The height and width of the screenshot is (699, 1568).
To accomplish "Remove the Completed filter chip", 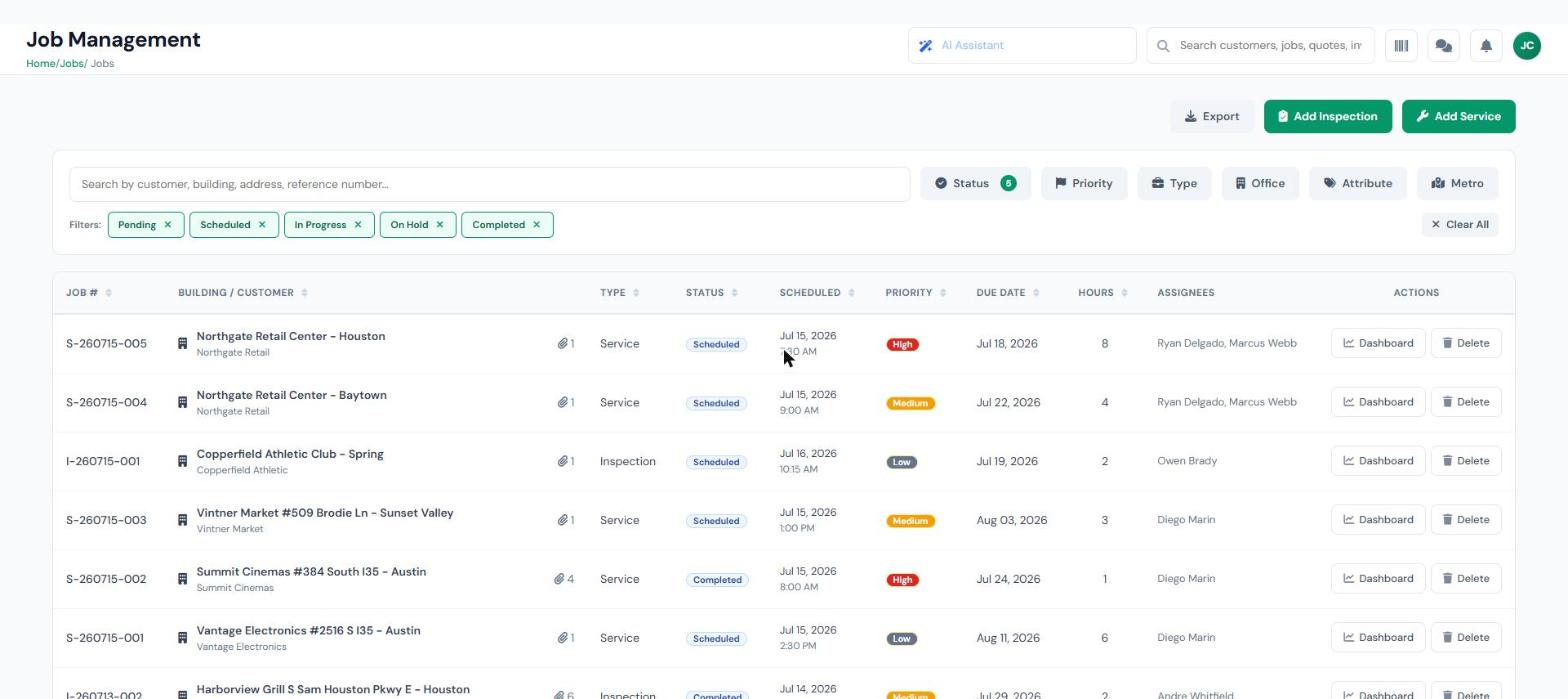I will pos(537,225).
